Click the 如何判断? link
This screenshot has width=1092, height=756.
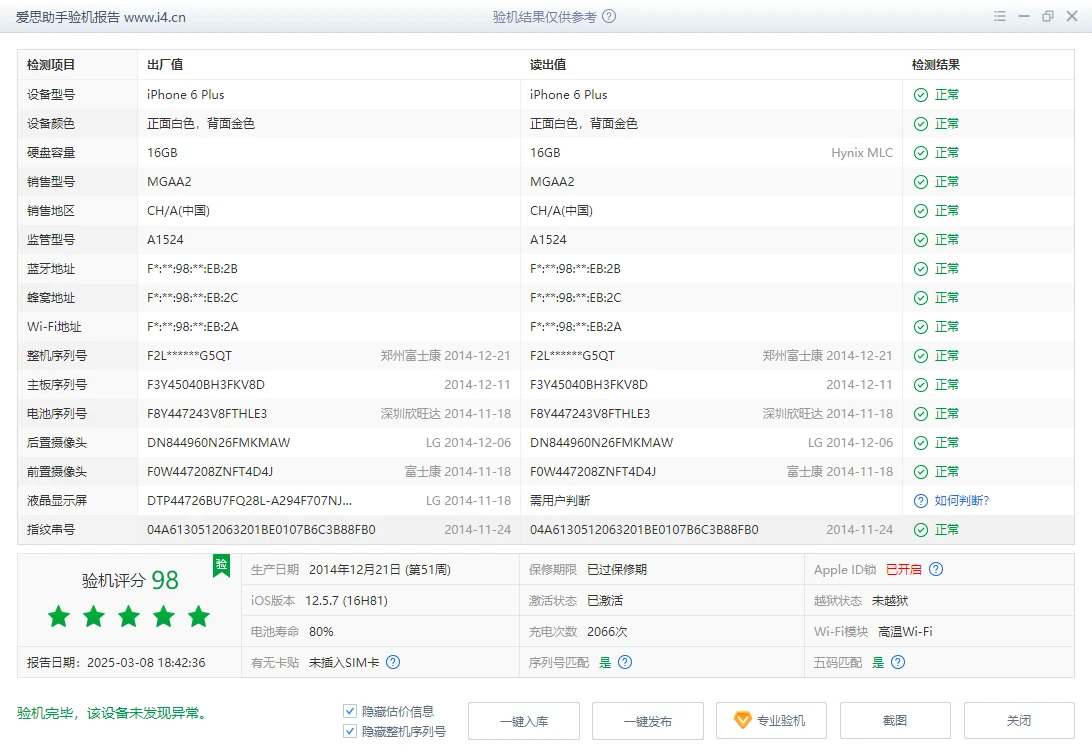click(x=961, y=501)
